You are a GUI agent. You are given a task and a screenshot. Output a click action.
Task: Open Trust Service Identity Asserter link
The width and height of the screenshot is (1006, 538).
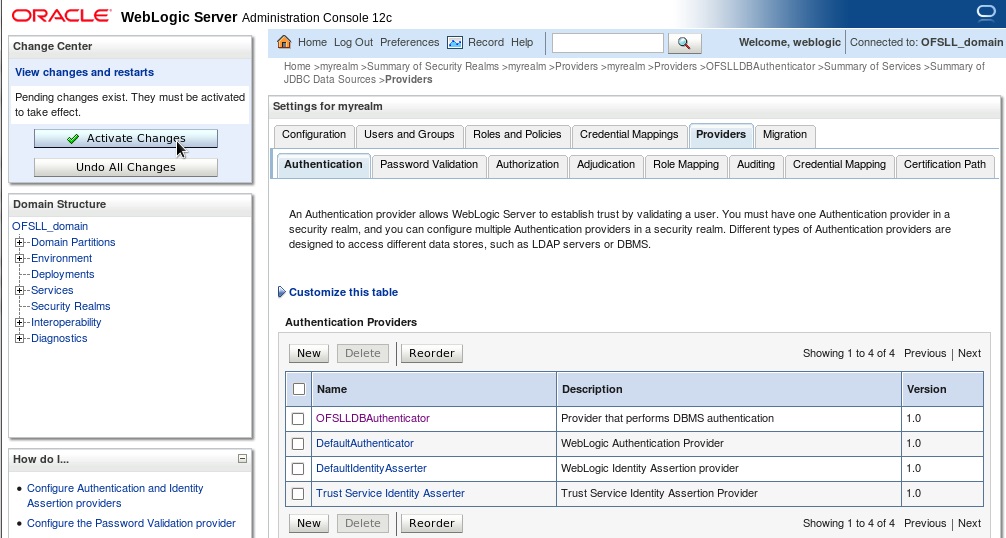(390, 494)
